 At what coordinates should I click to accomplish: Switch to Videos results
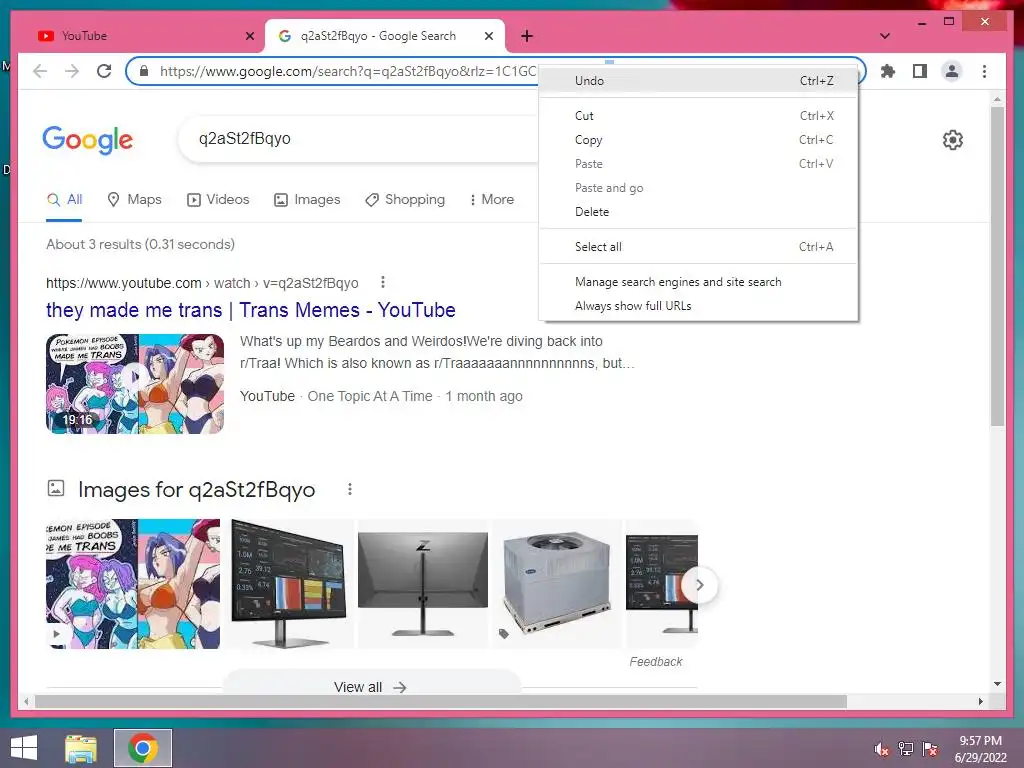coord(218,199)
